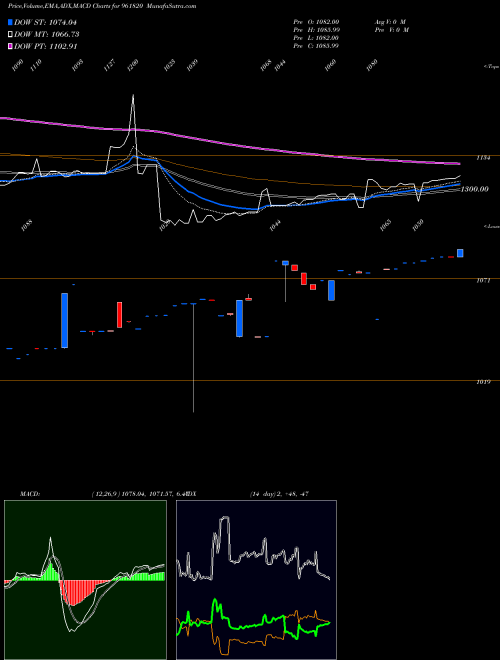This screenshot has height=660, width=500.
Task: Click the white DOW MT legend swatch
Action: [x=10, y=35]
